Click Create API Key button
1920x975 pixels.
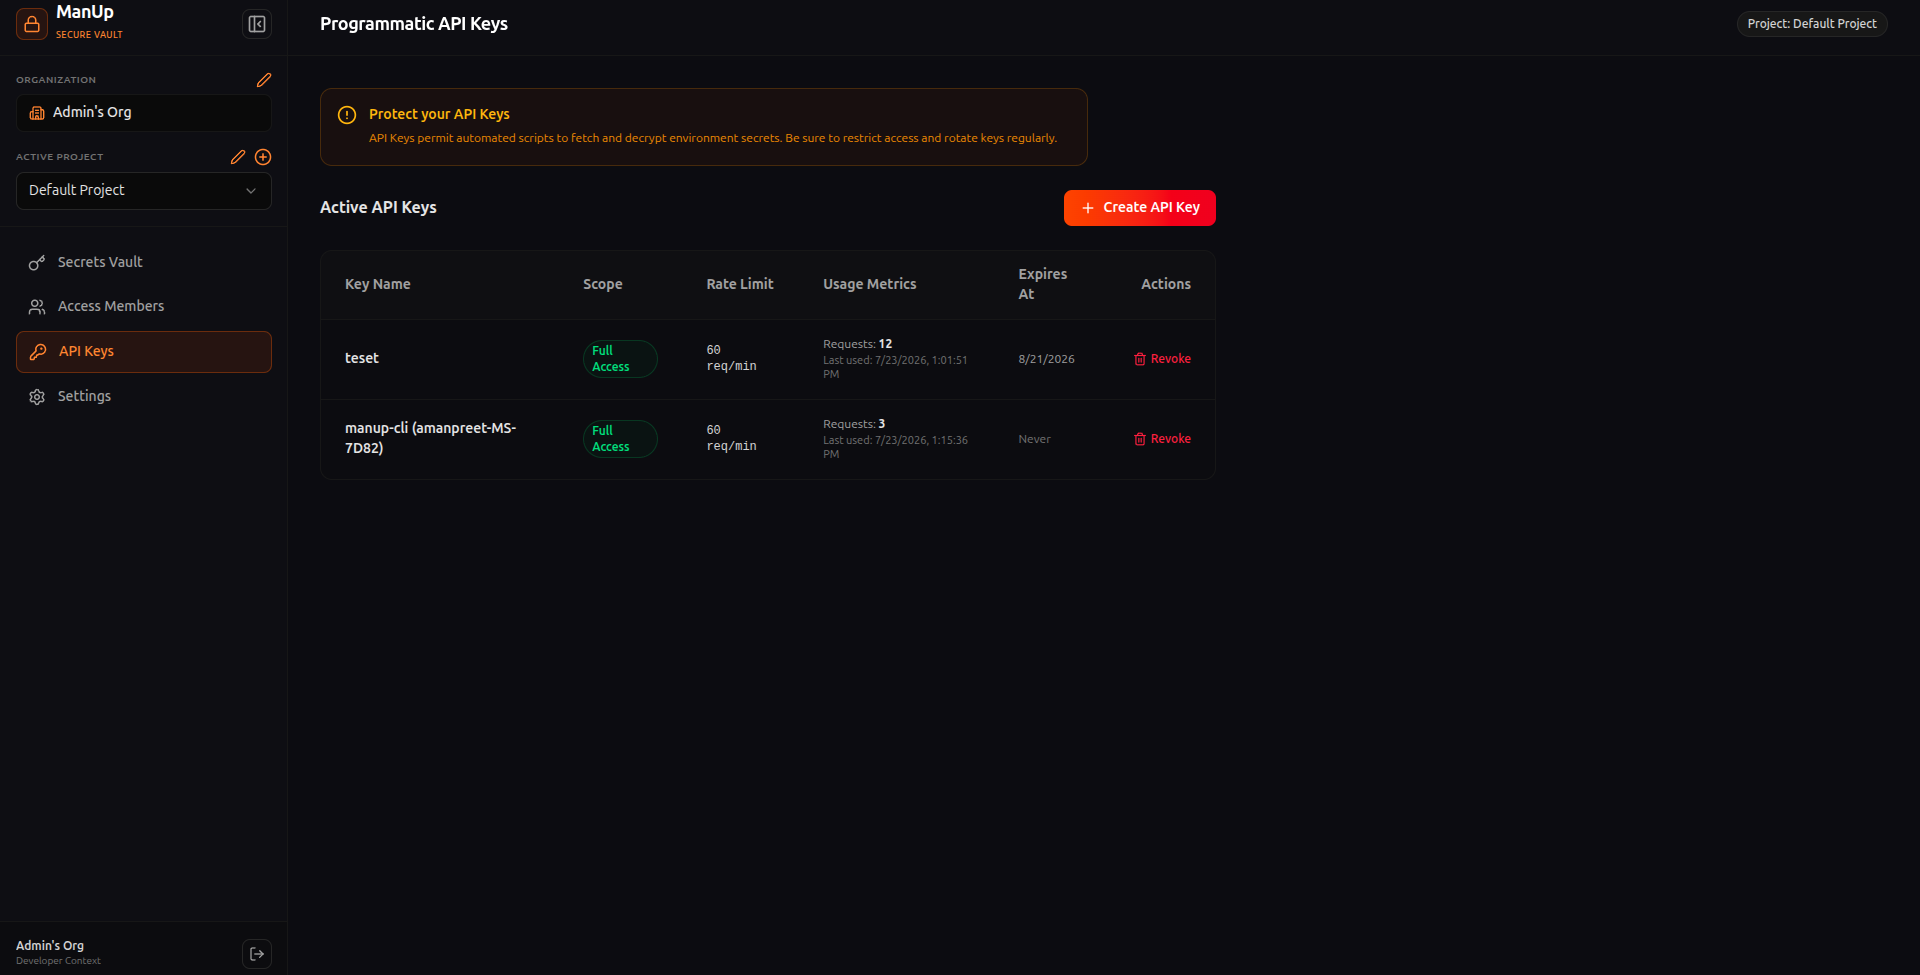[x=1140, y=208]
